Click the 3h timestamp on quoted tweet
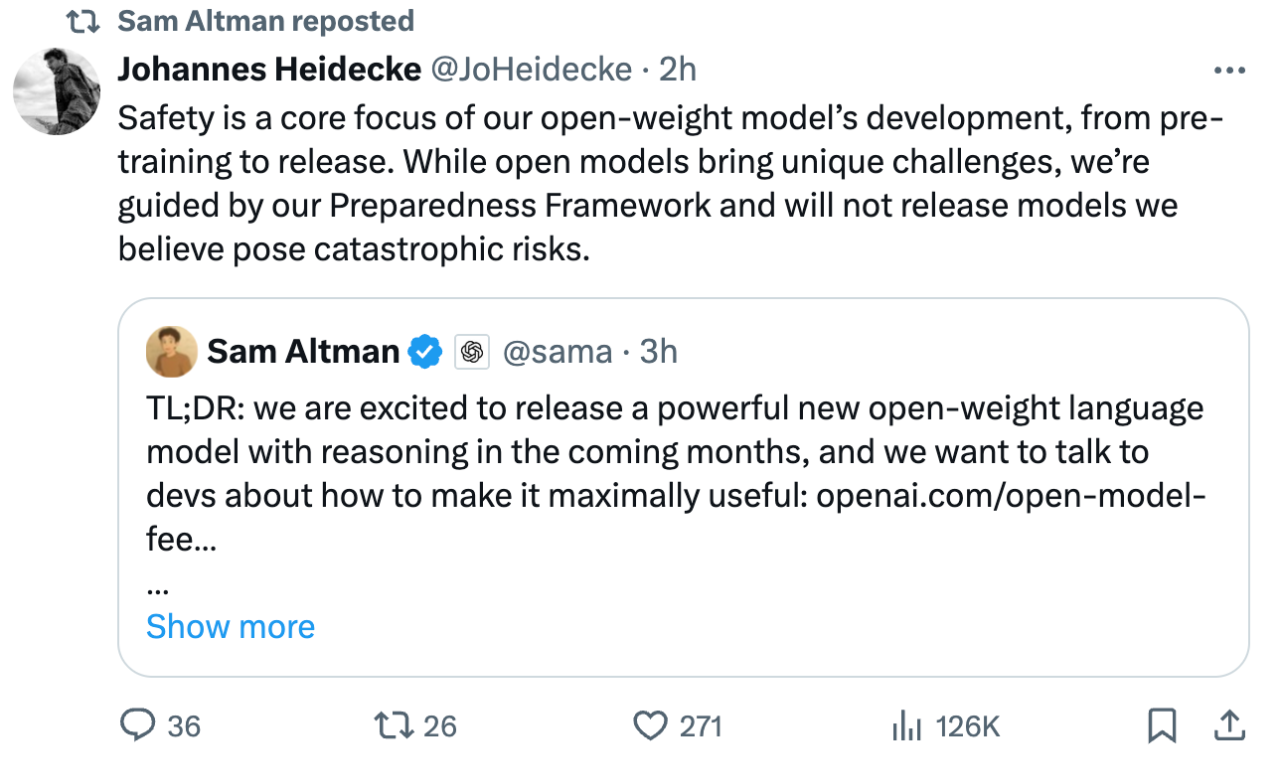The width and height of the screenshot is (1280, 767). pyautogui.click(x=658, y=352)
